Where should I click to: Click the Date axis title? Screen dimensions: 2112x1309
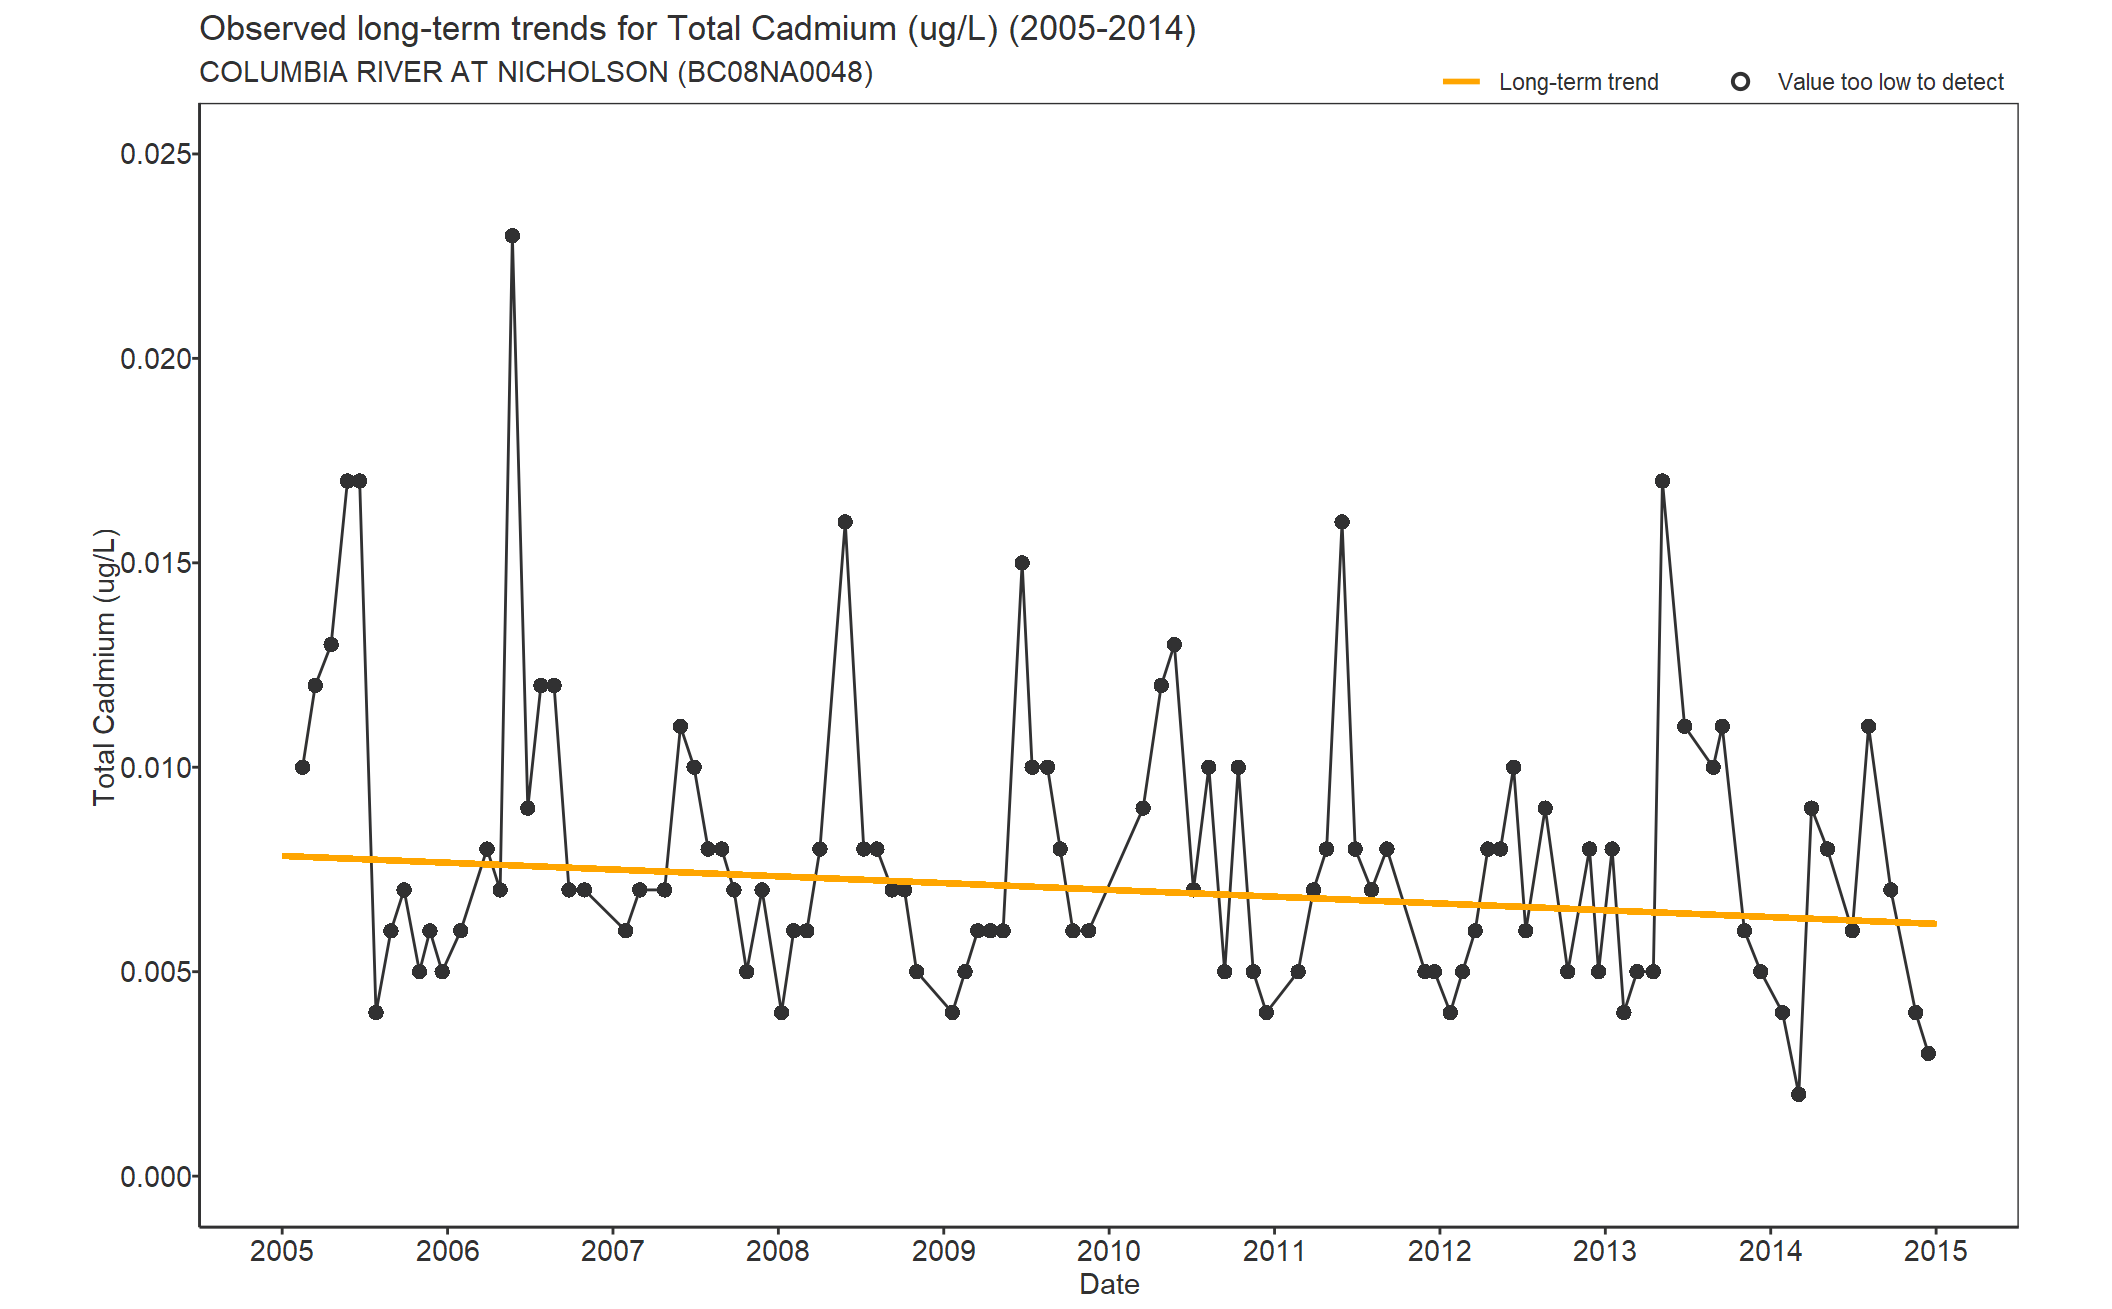click(1109, 1284)
